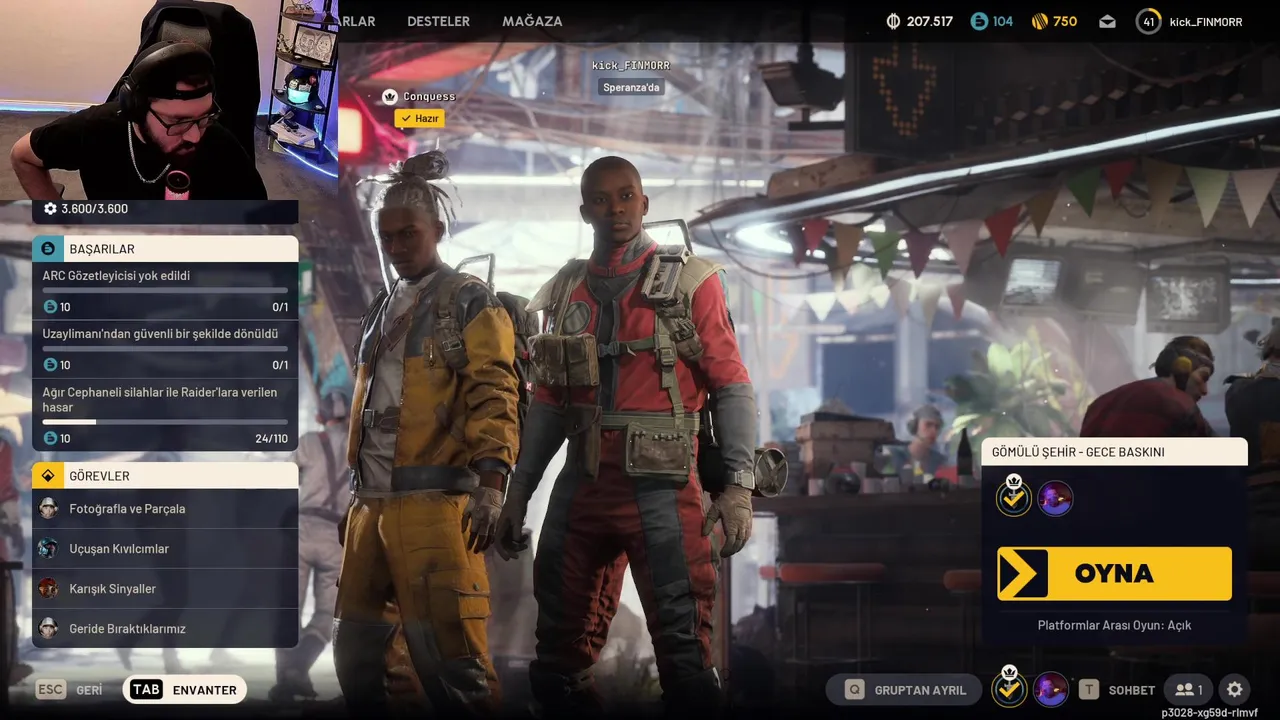Click progress bar under ARC Gözetleyicisi achievement
The width and height of the screenshot is (1280, 720).
(165, 291)
